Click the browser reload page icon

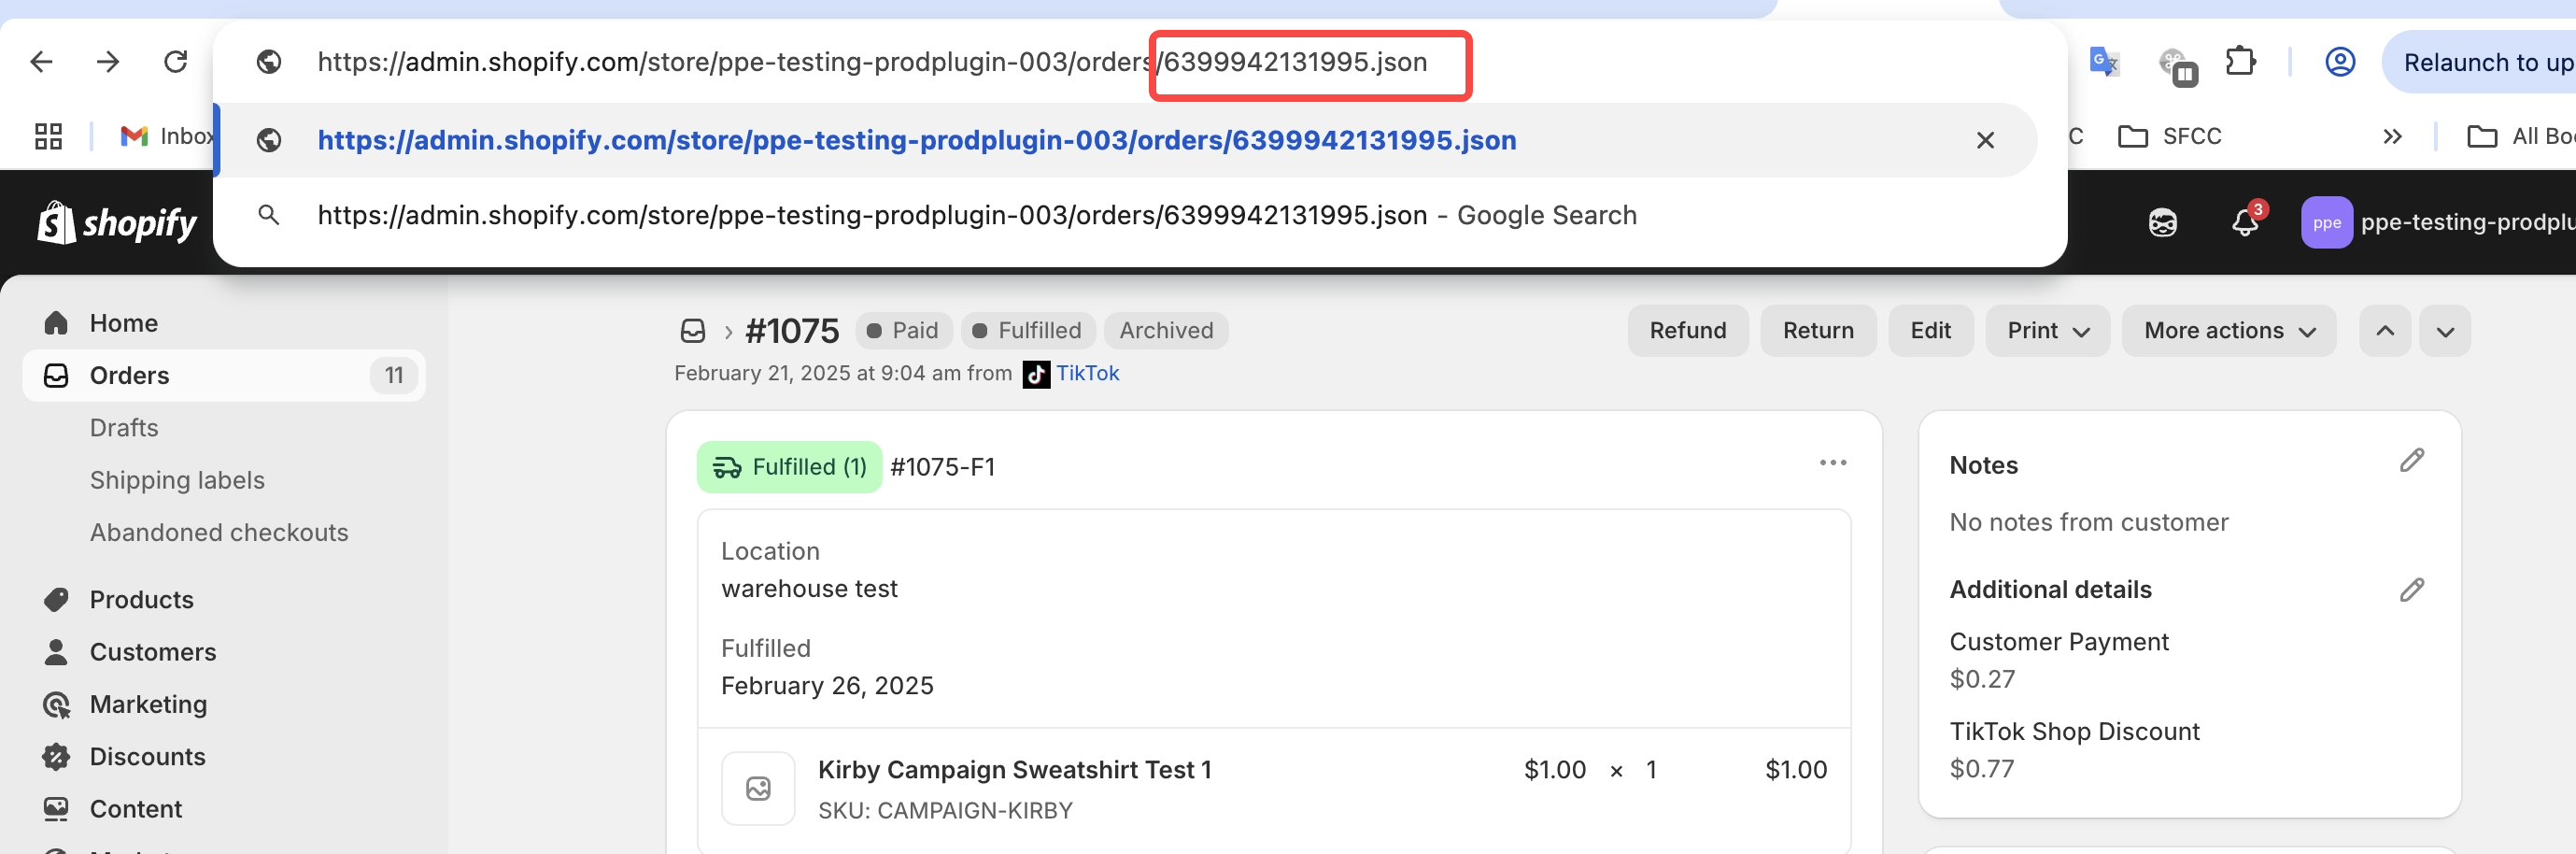coord(176,62)
